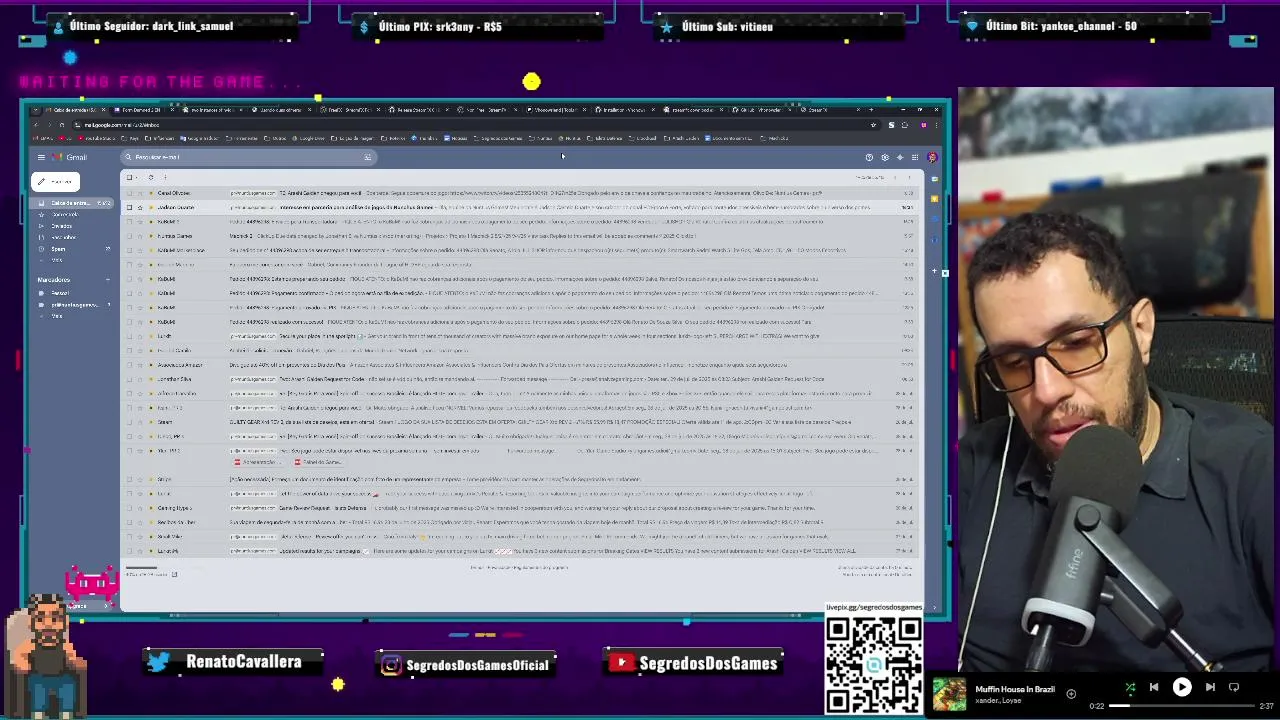Add a new label next to Marcadores

click(108, 280)
